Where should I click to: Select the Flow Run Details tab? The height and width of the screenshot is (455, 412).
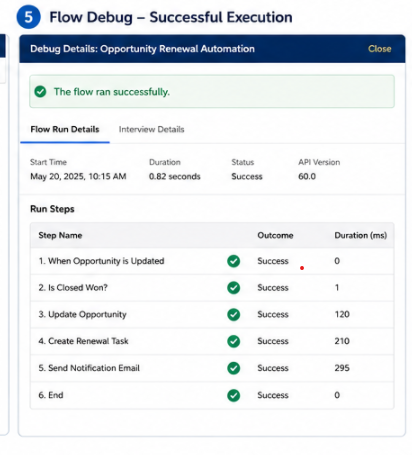point(65,129)
